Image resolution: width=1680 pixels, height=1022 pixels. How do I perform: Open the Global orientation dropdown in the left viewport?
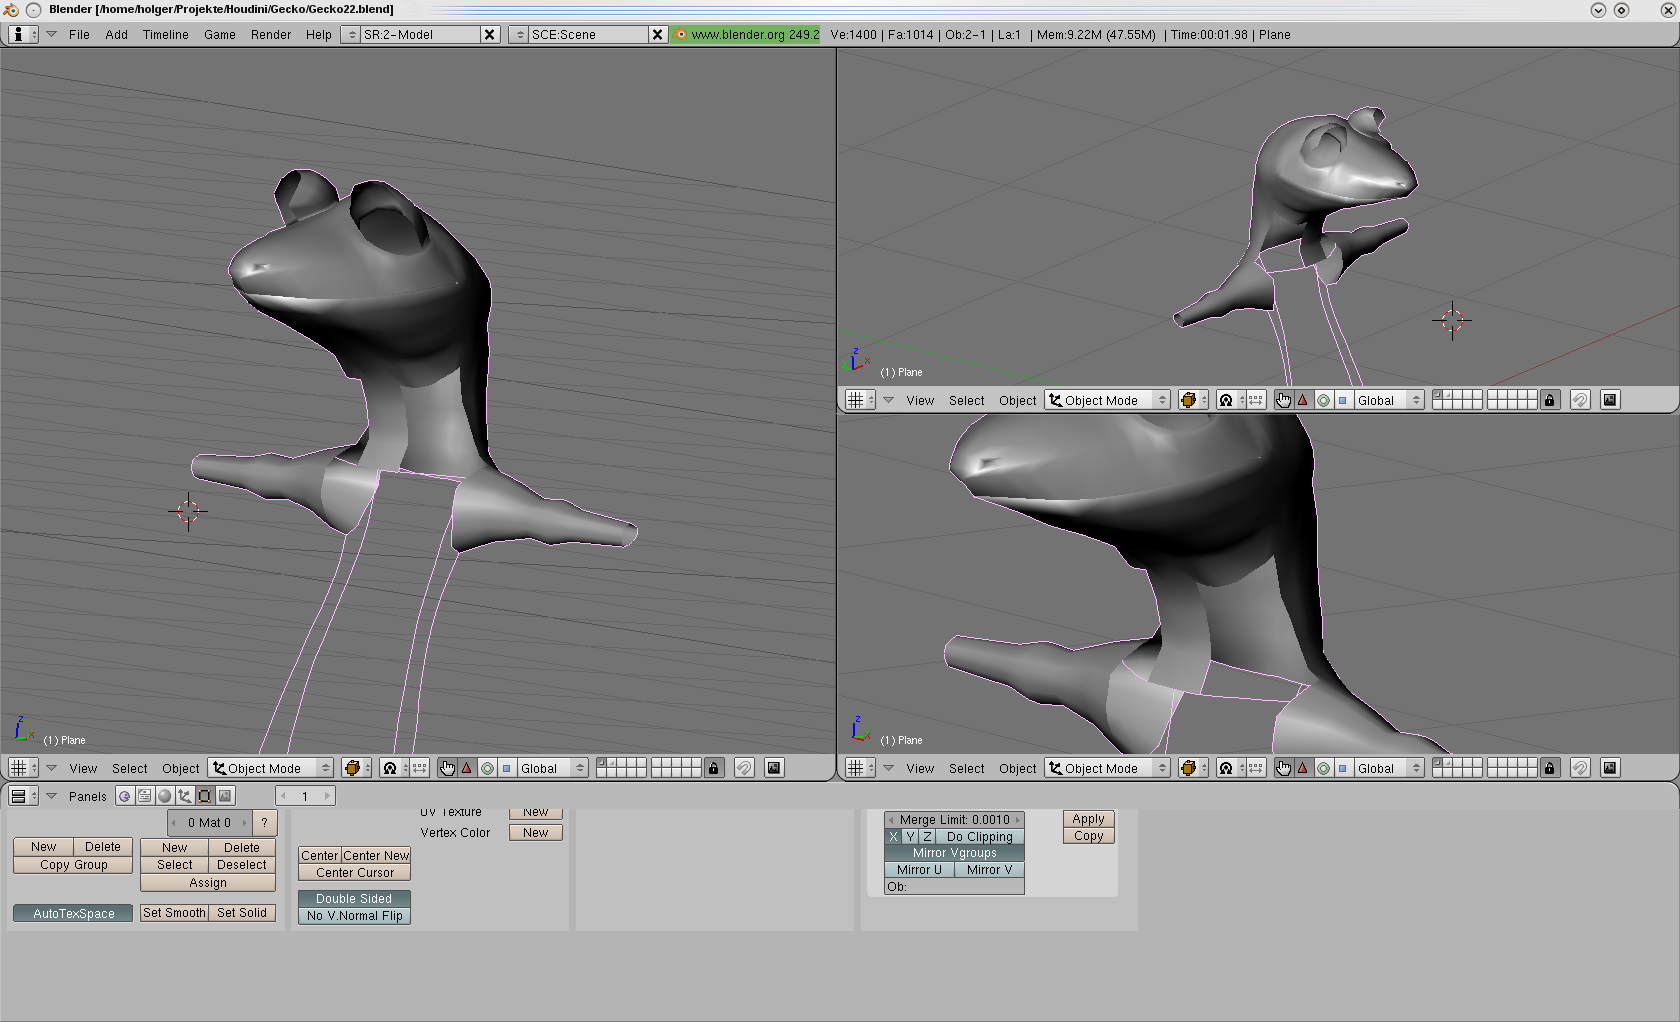(x=552, y=768)
